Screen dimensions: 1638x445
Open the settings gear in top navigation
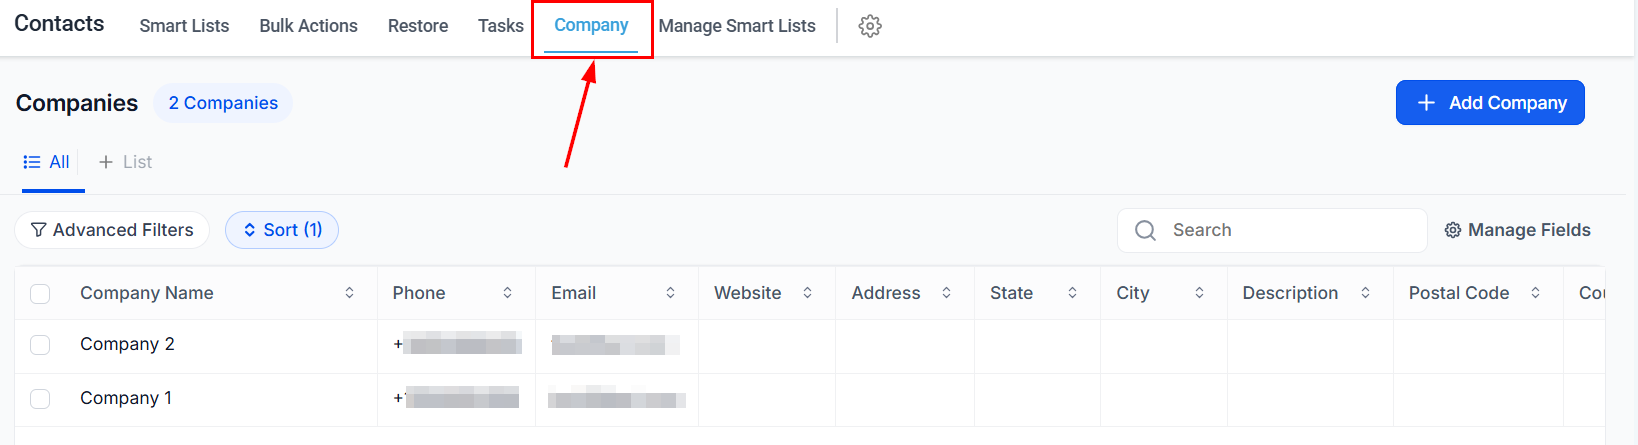870,26
